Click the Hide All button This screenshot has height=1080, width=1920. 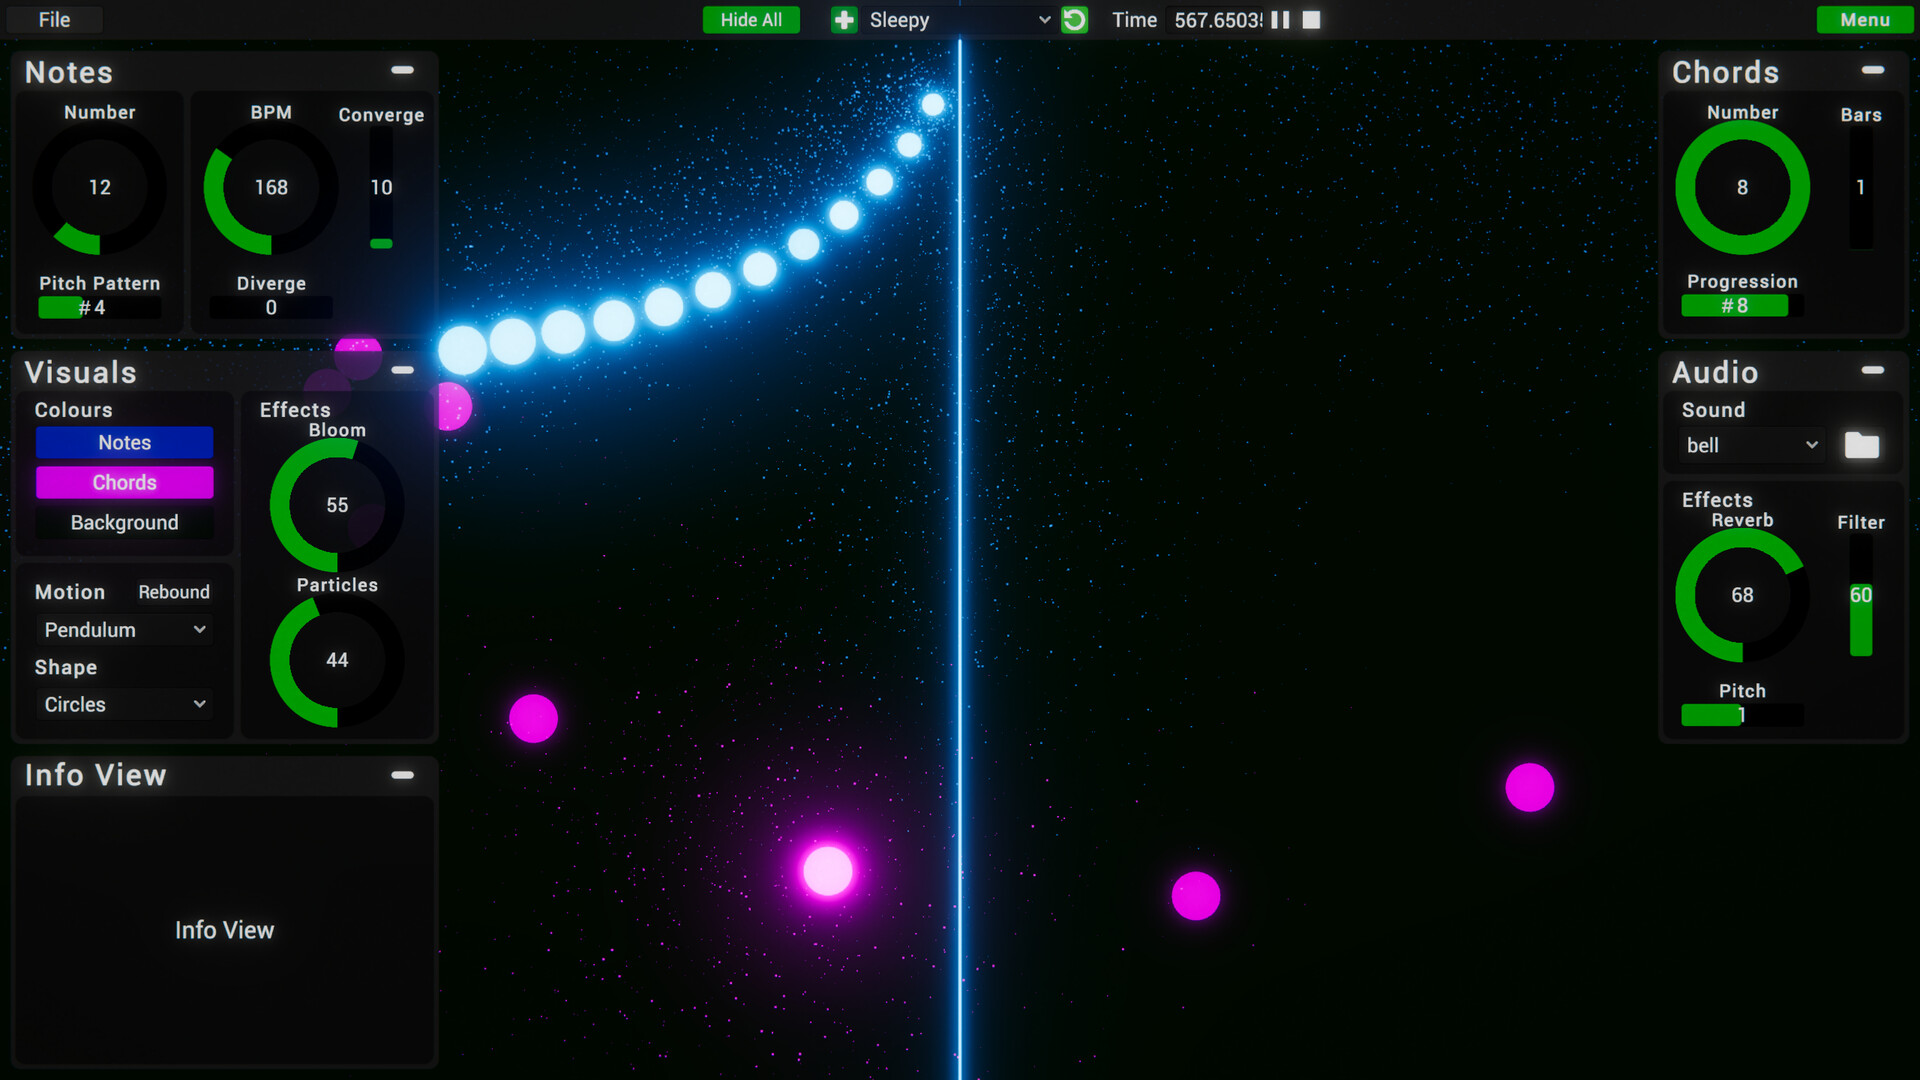[751, 19]
